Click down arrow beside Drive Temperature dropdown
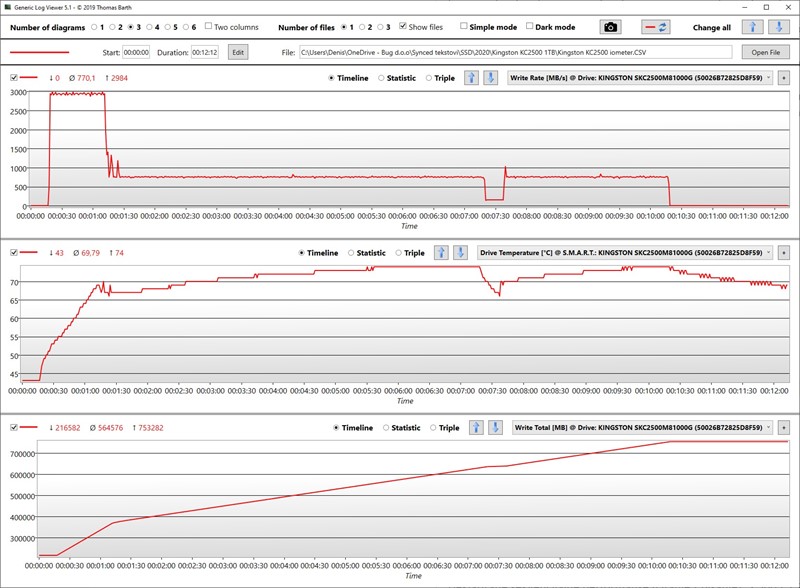 pos(460,253)
